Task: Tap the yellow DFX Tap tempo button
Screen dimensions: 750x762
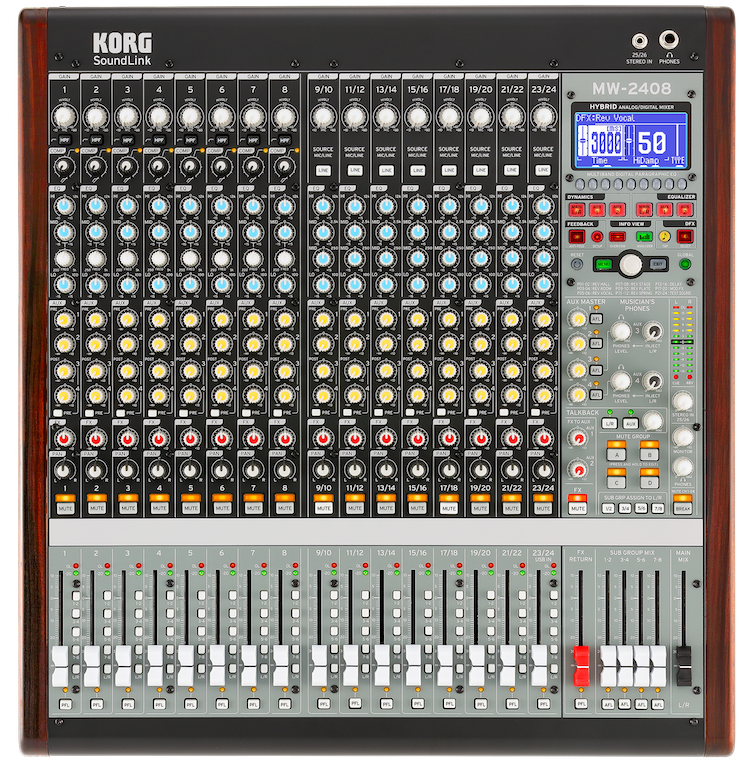Action: pyautogui.click(x=664, y=237)
